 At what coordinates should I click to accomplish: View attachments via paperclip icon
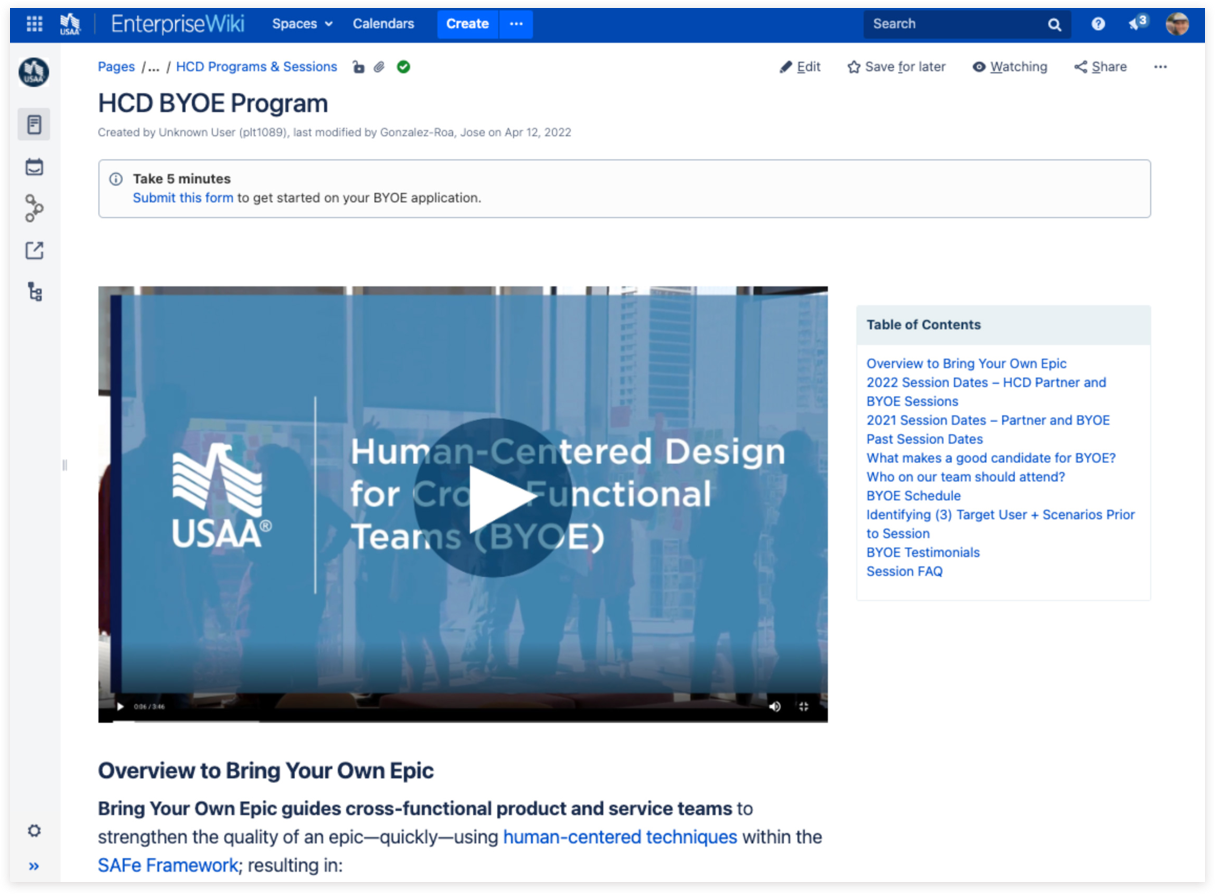point(380,67)
